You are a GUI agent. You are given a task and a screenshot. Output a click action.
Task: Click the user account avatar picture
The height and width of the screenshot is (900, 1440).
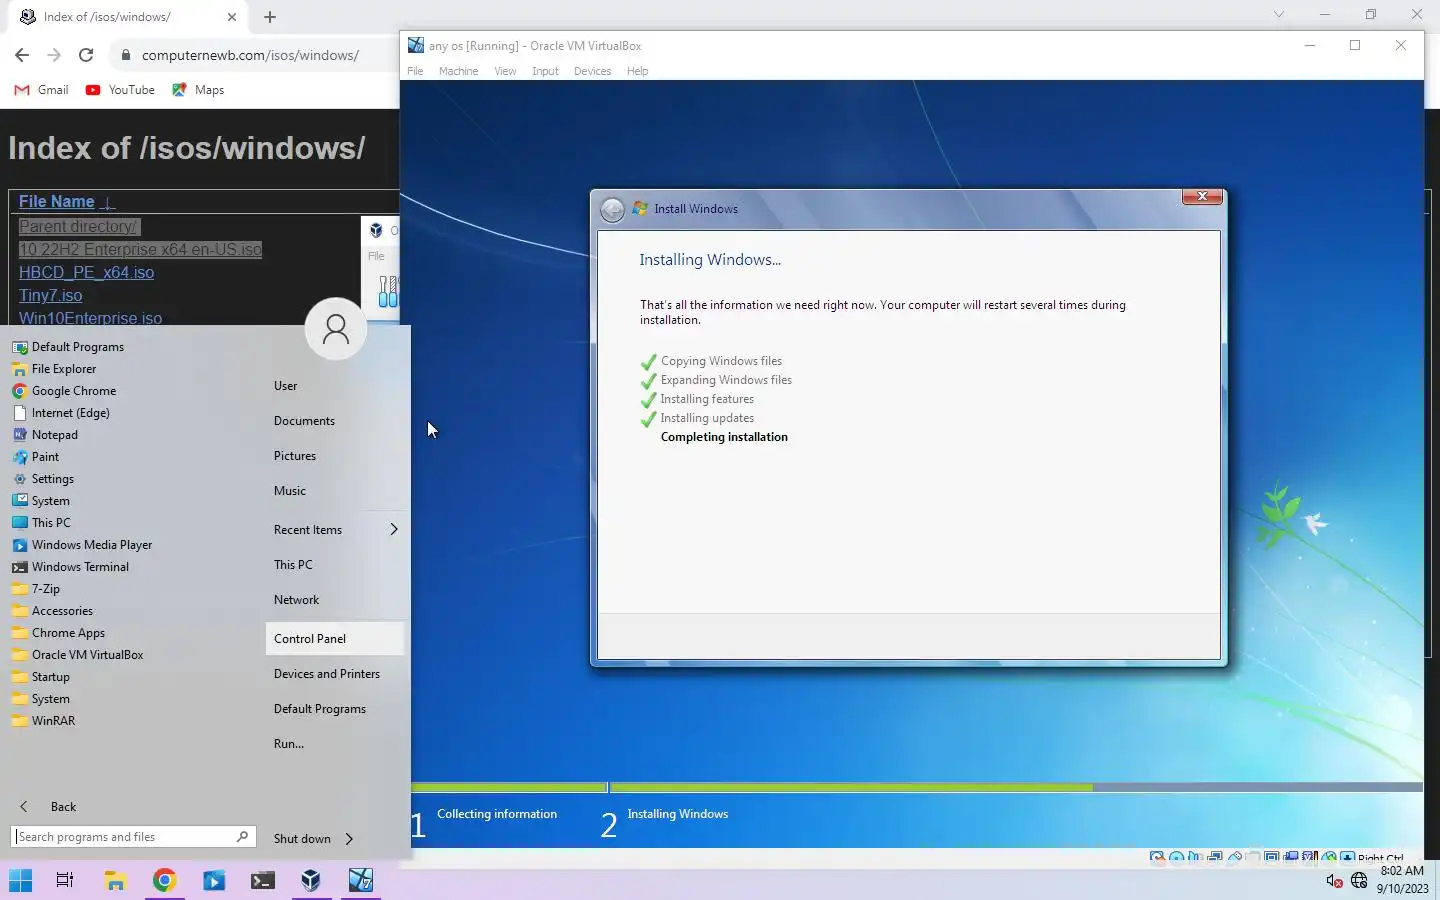tap(336, 329)
